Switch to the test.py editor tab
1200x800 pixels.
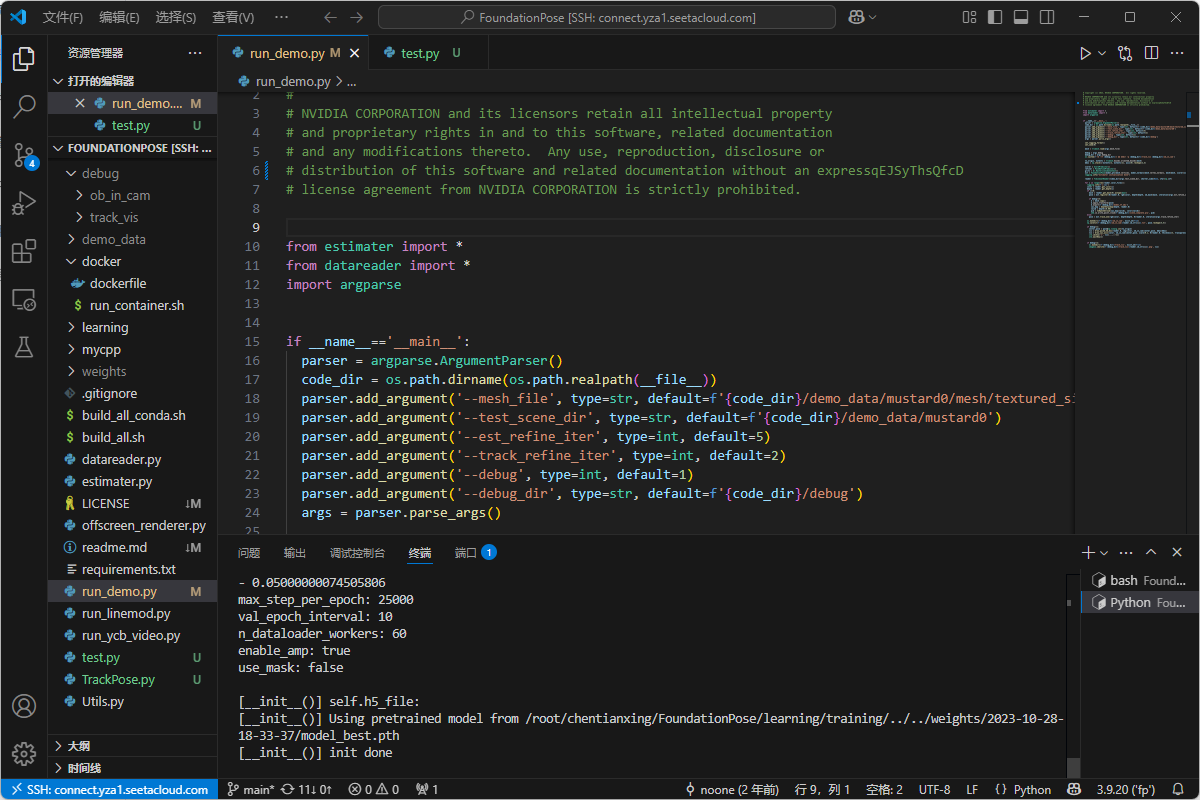[420, 53]
